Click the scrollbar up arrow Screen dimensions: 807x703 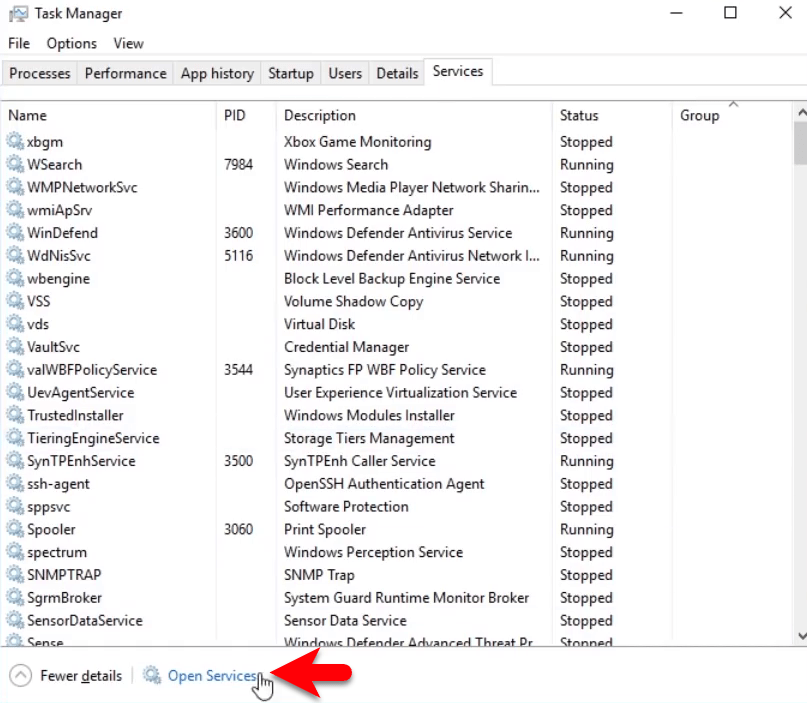[801, 112]
